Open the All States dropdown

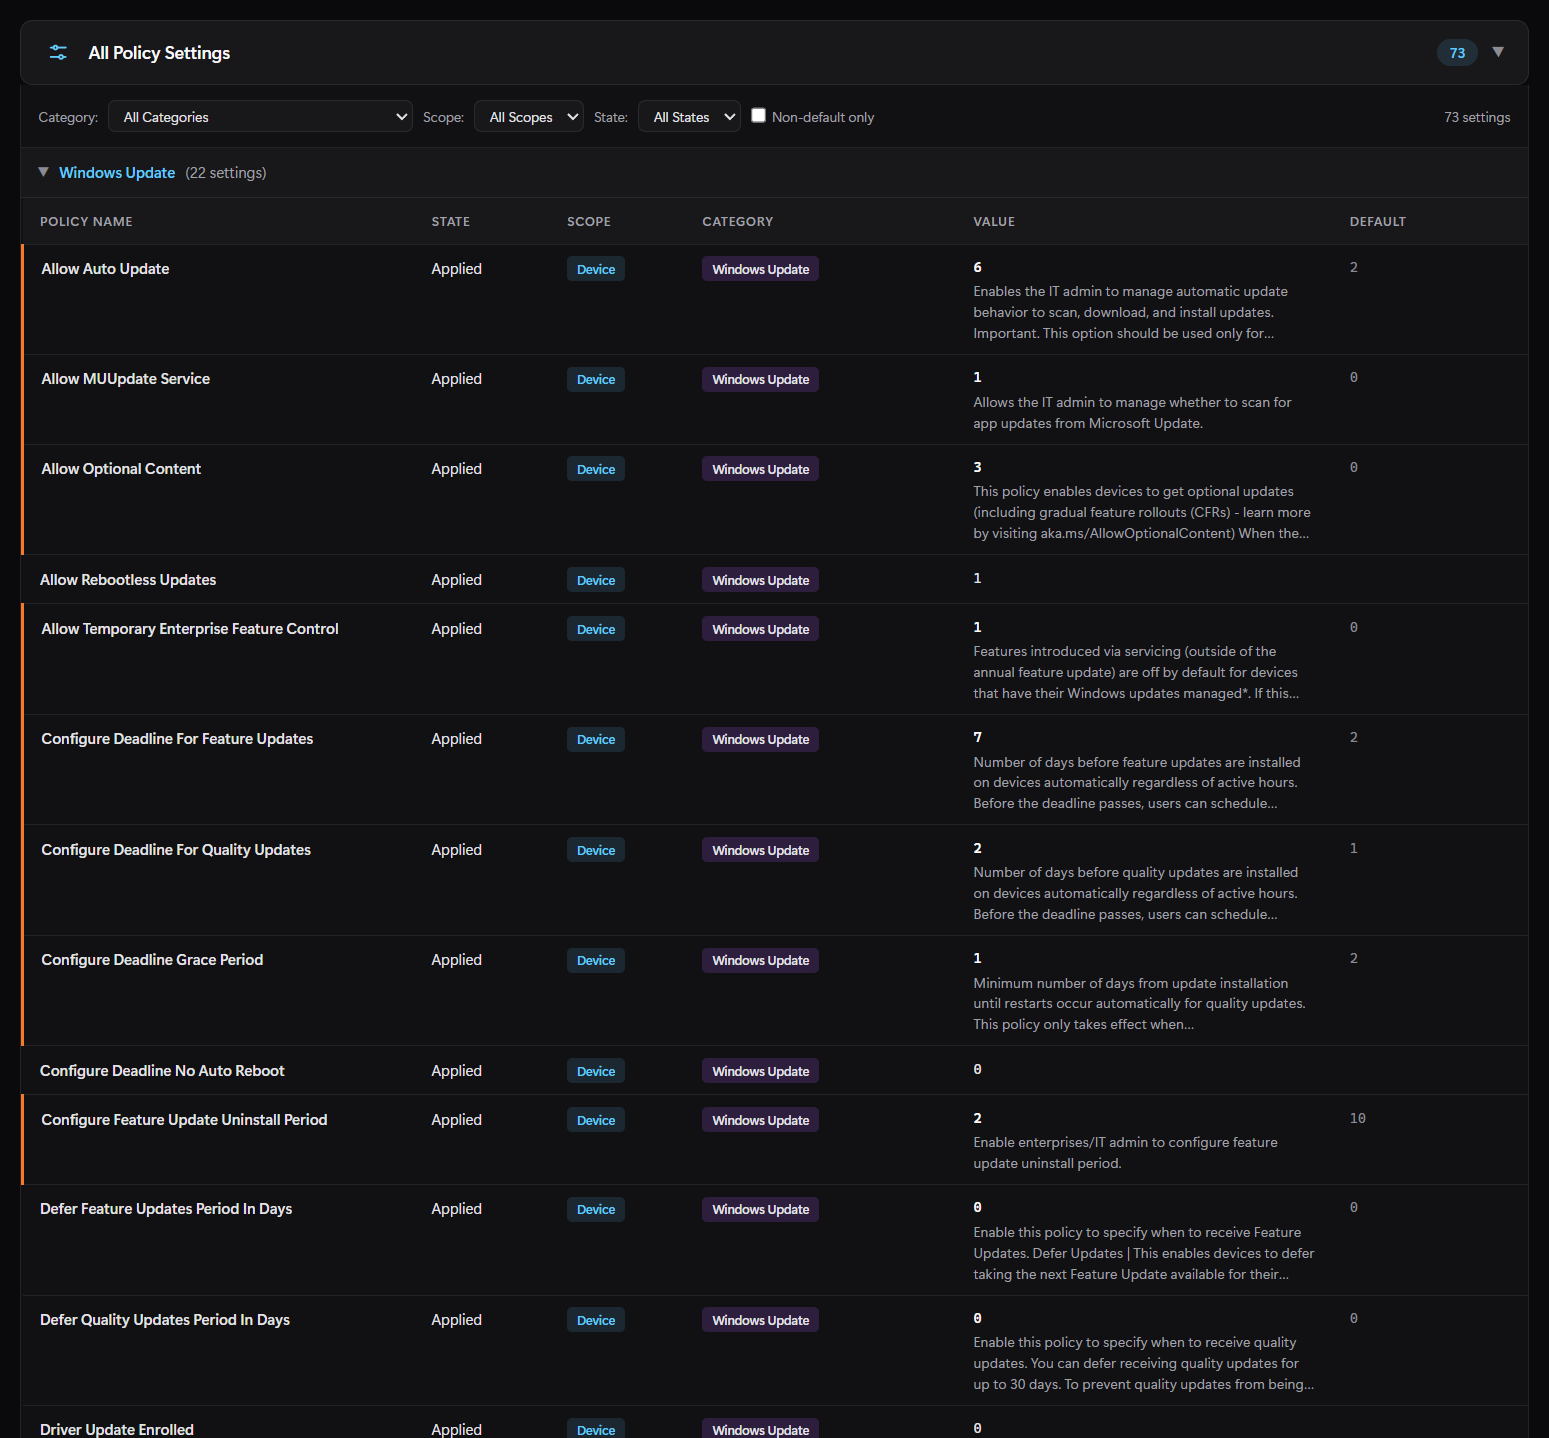click(689, 117)
